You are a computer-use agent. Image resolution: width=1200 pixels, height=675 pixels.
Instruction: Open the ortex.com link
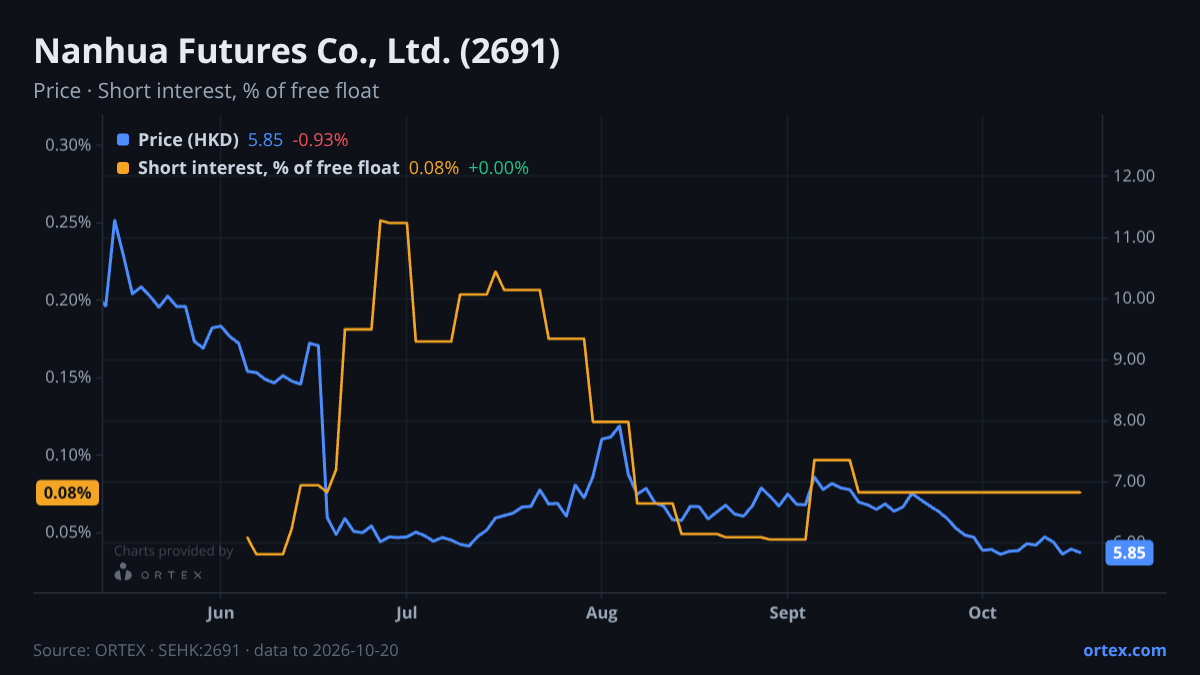click(x=1124, y=650)
